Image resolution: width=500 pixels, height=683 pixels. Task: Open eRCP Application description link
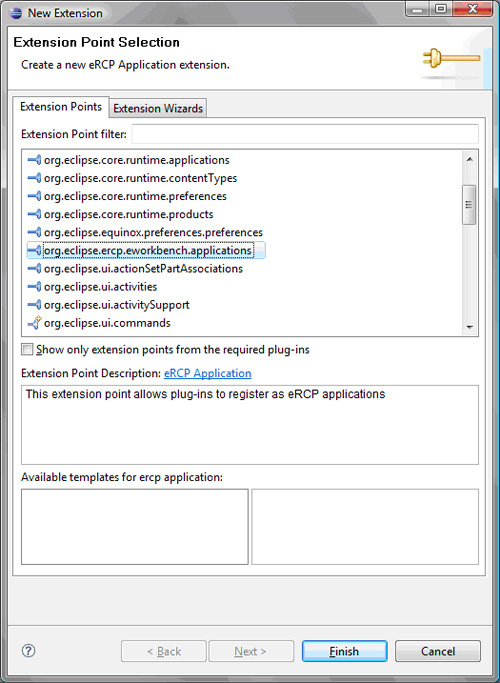[207, 373]
